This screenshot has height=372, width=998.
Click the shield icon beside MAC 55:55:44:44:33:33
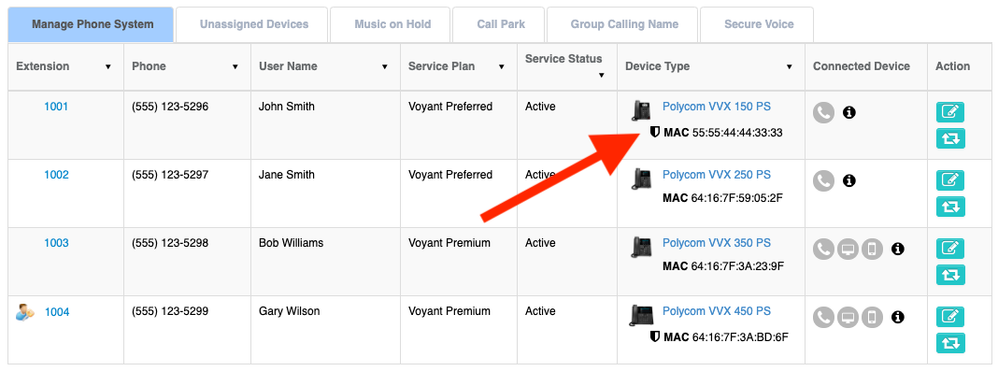(x=654, y=132)
